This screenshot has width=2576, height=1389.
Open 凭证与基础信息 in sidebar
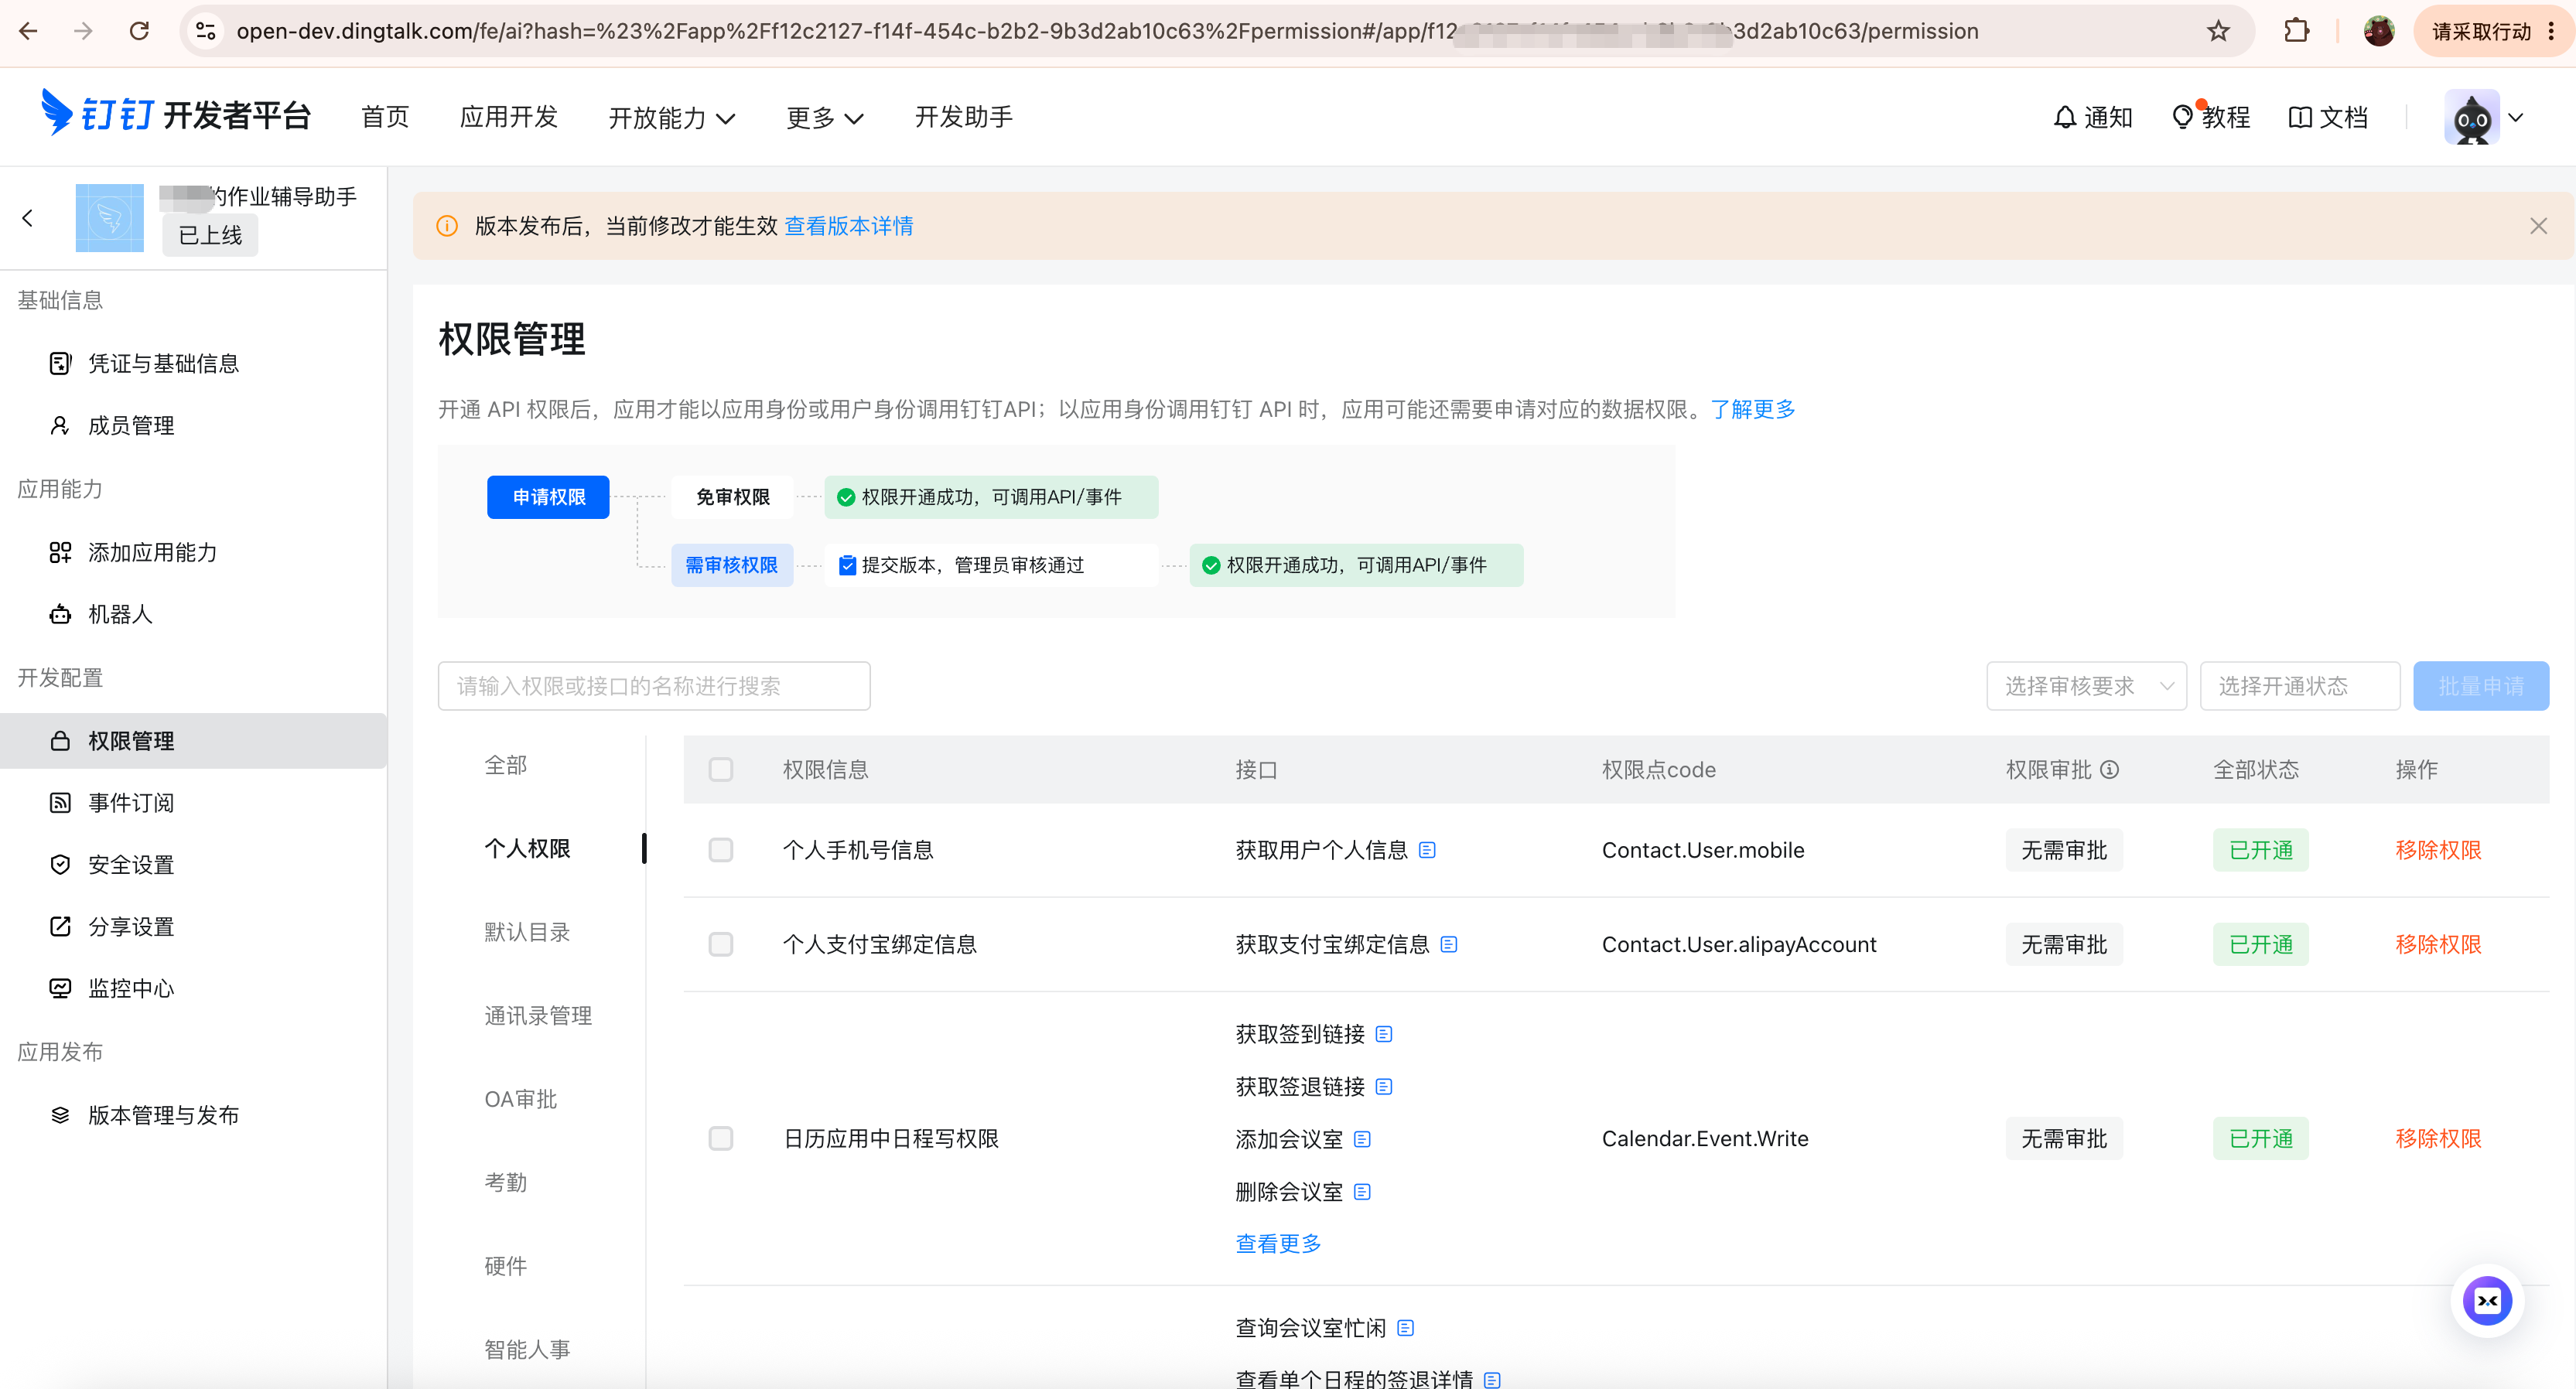pyautogui.click(x=193, y=363)
